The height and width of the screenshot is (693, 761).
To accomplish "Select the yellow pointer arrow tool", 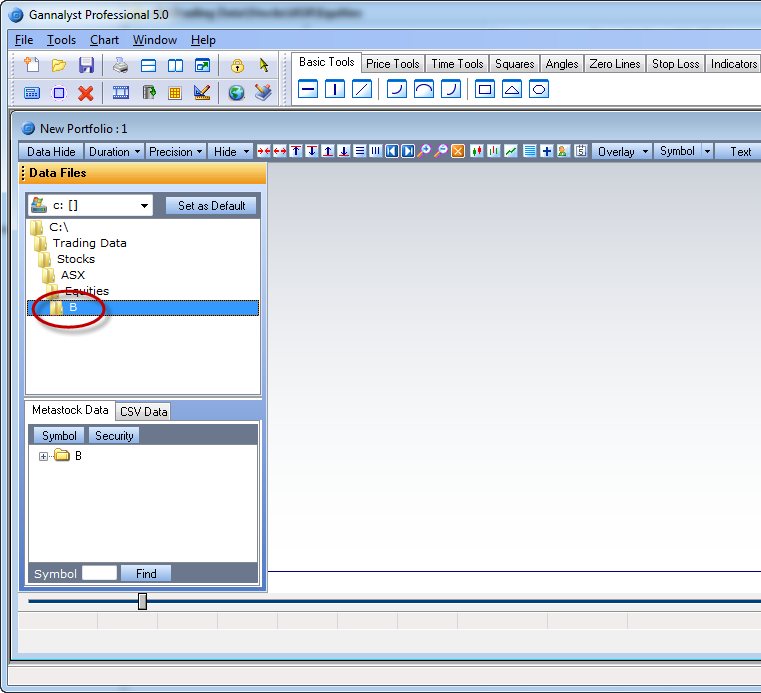I will click(264, 65).
